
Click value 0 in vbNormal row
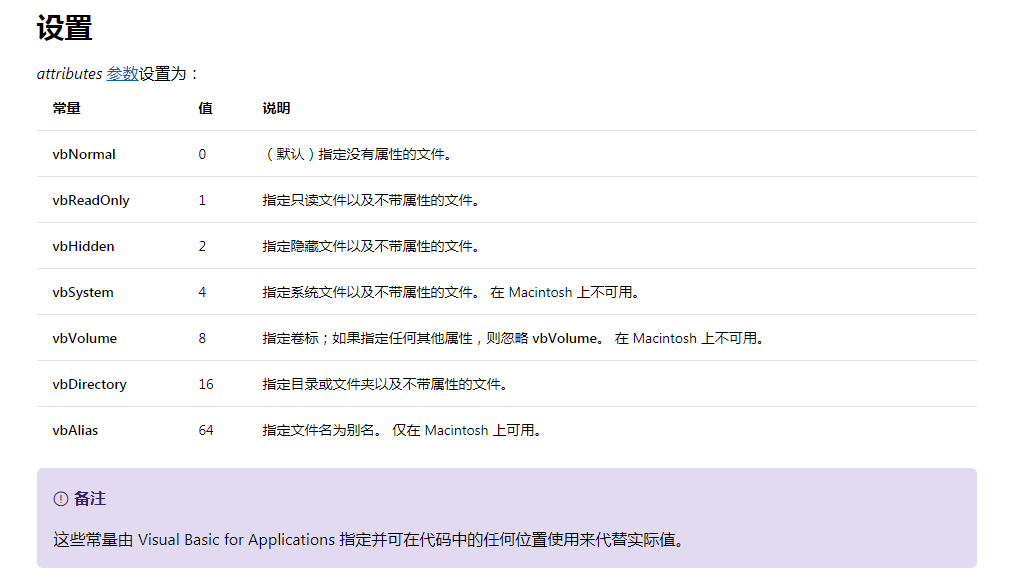tap(202, 154)
